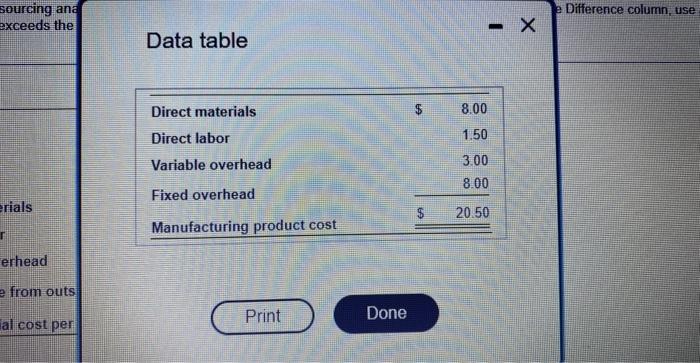Click the Manufacturing product cost label
Image resolution: width=700 pixels, height=363 pixels.
(x=244, y=226)
